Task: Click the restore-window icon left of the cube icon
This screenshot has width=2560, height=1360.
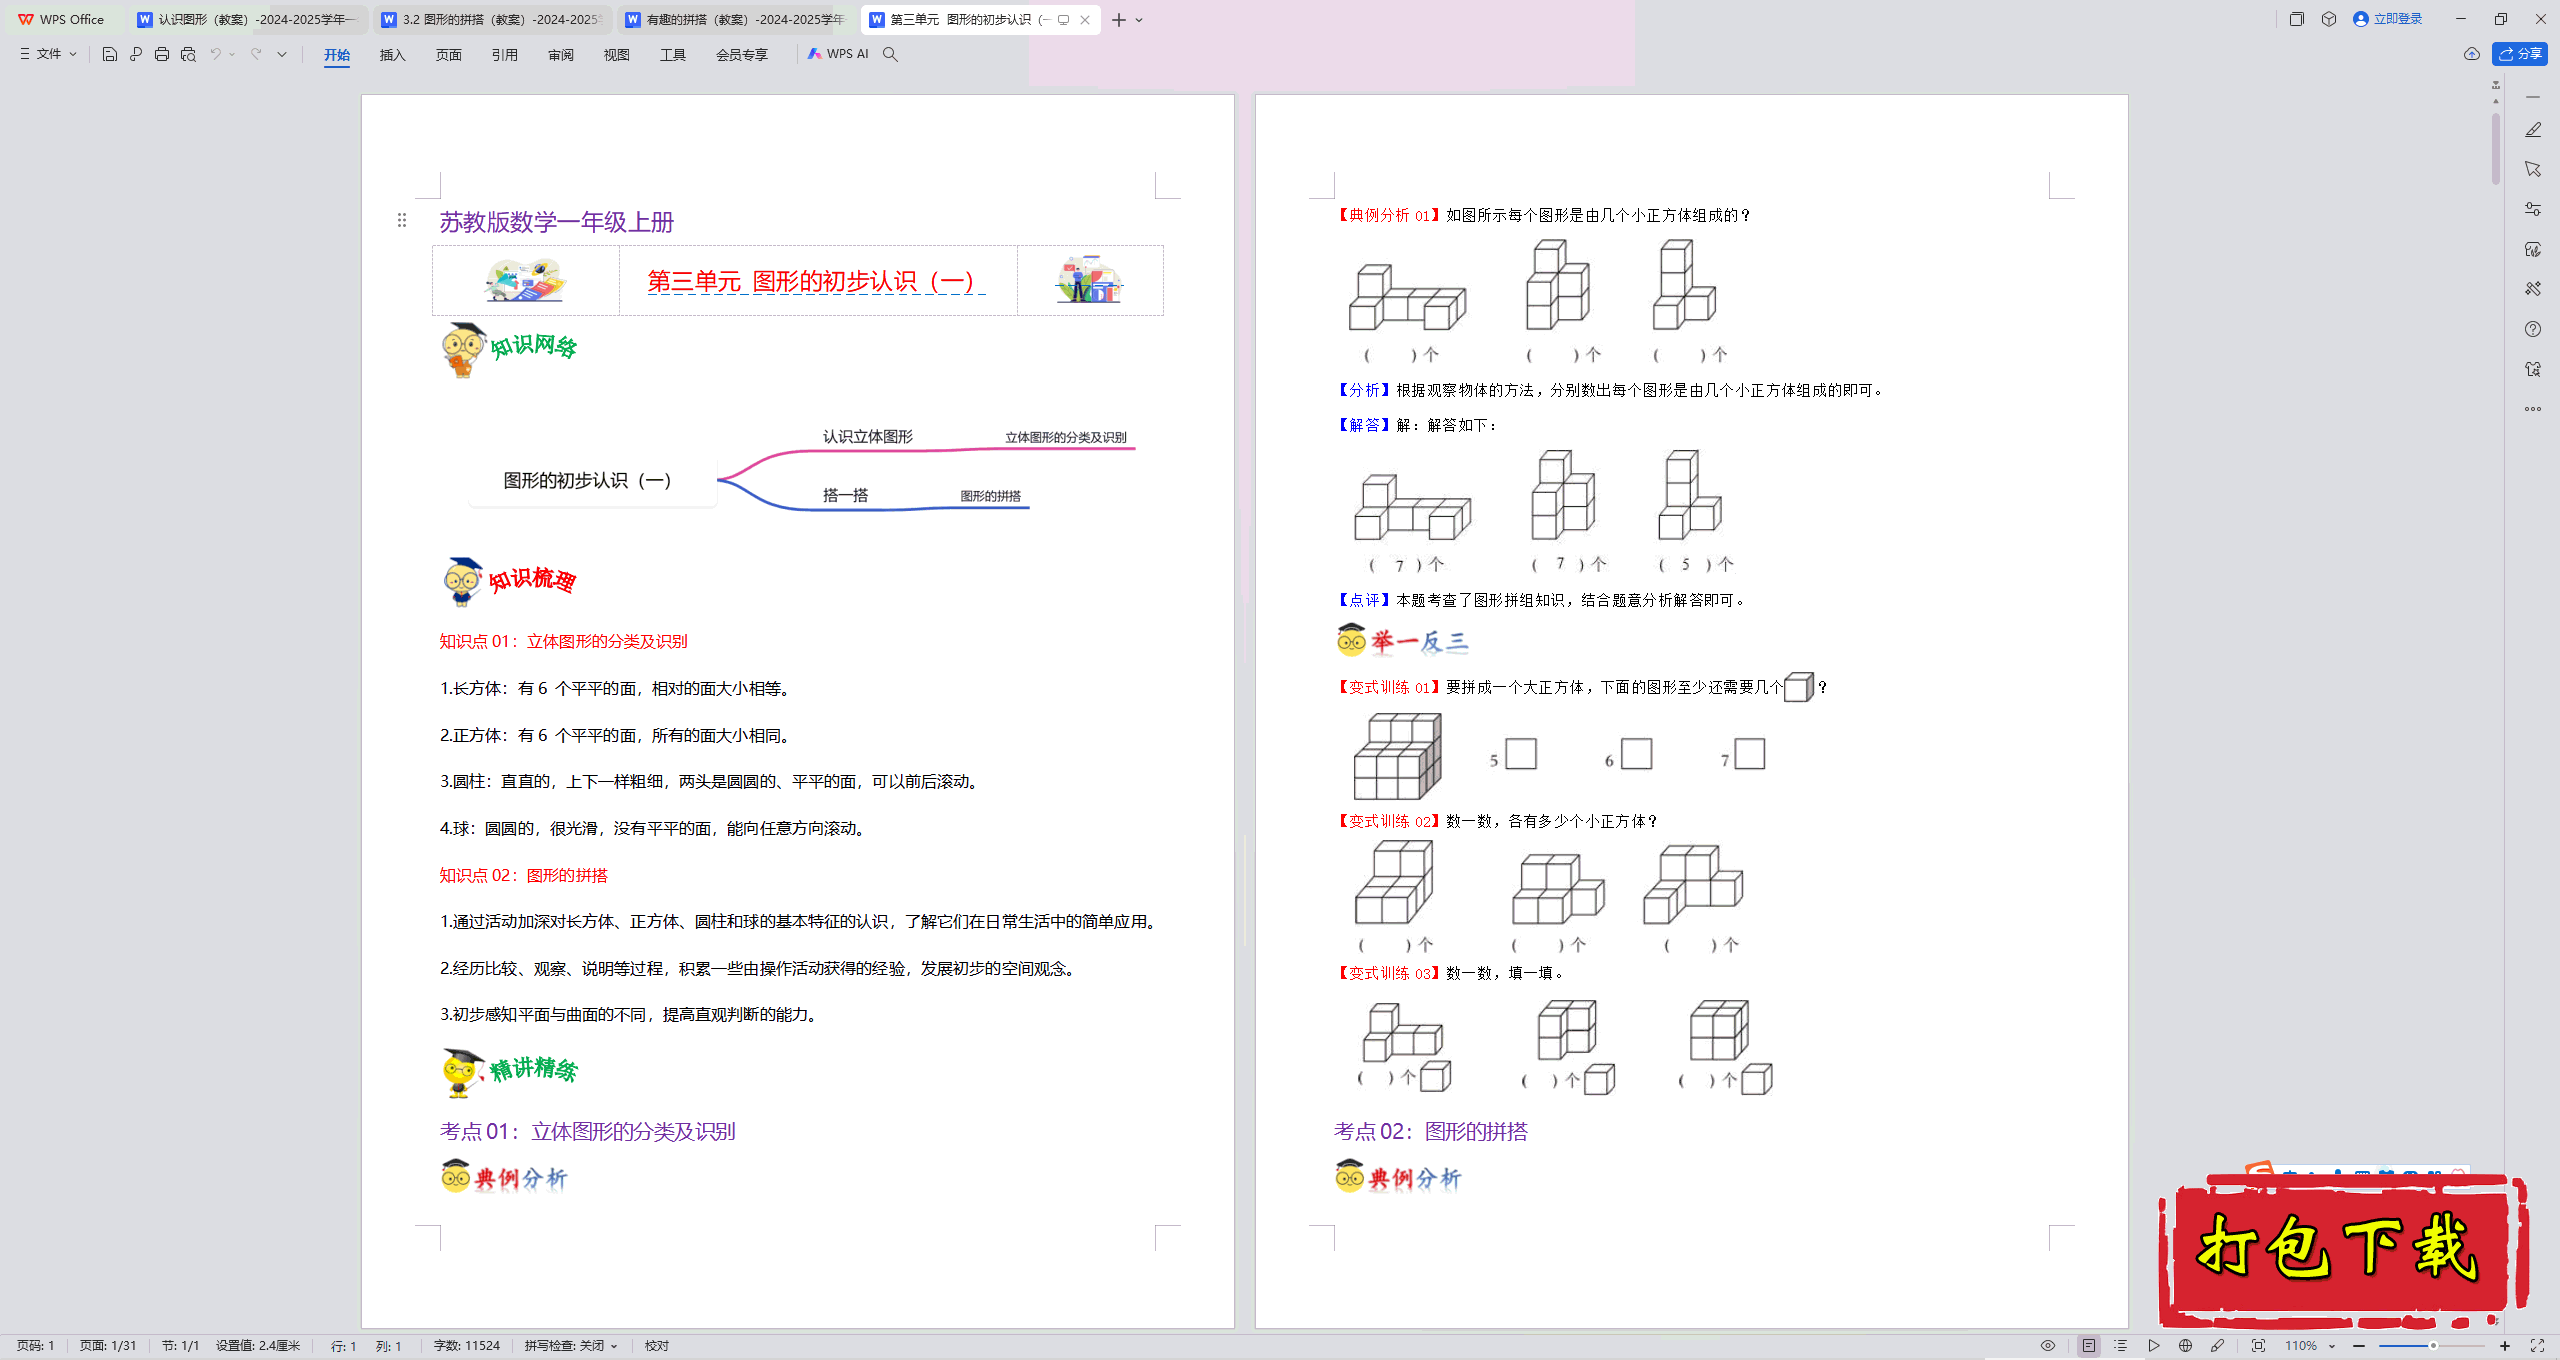Action: point(2297,19)
